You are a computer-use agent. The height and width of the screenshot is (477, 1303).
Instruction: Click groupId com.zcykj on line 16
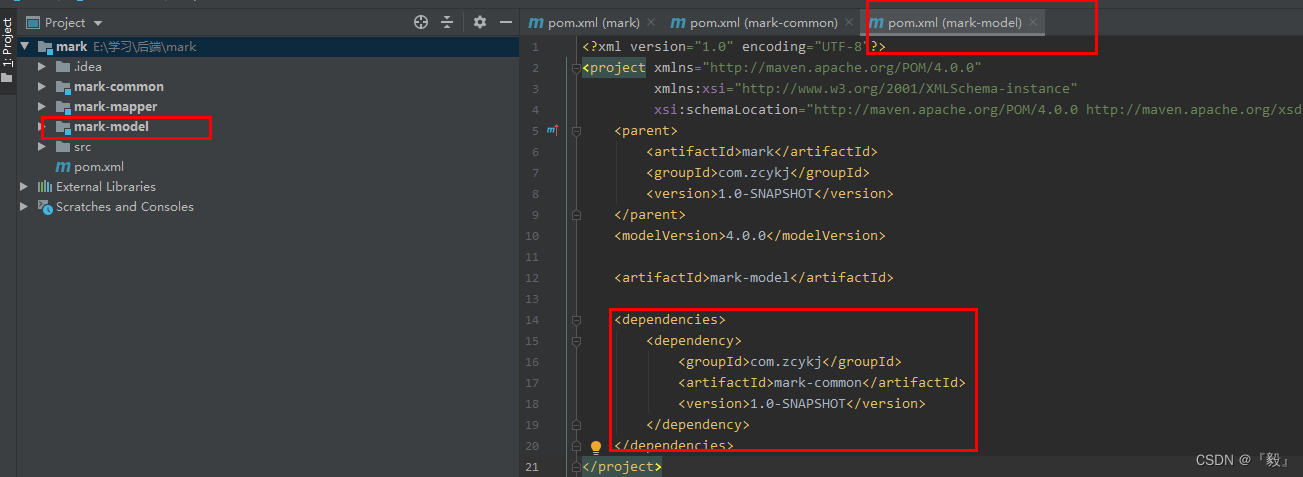pos(790,362)
